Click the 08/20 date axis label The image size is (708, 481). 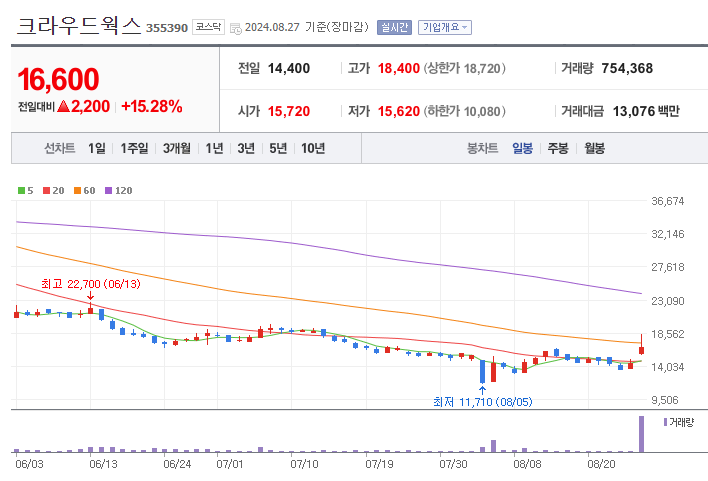tap(601, 464)
